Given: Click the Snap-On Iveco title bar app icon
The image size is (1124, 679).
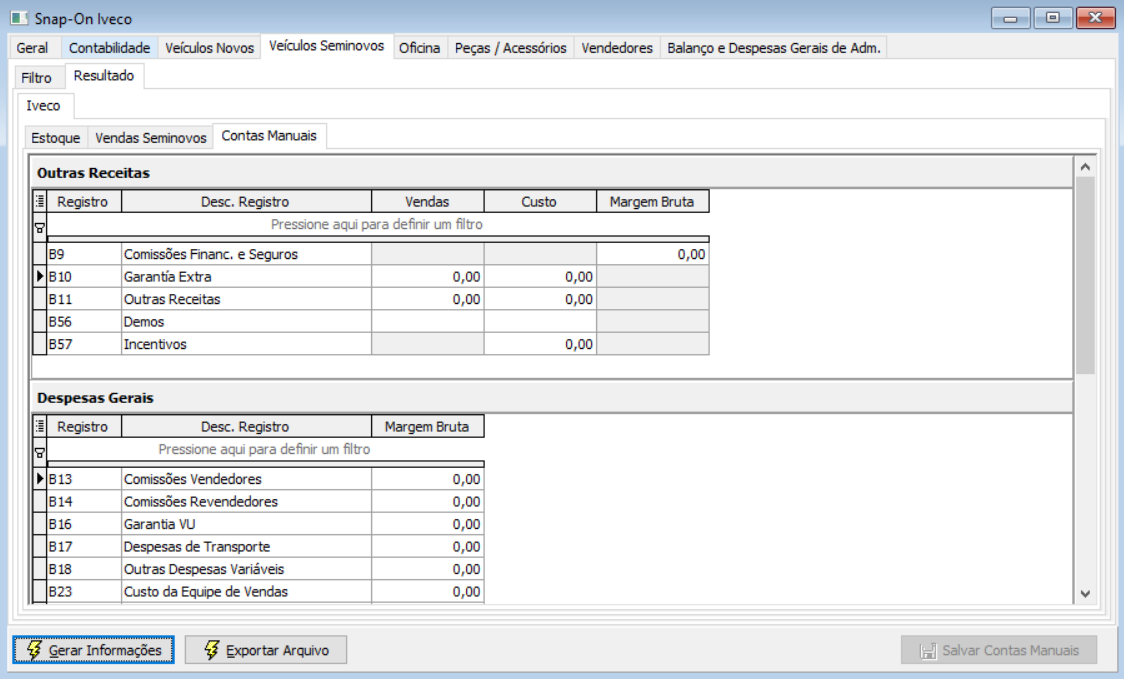Looking at the screenshot, I should 19,18.
